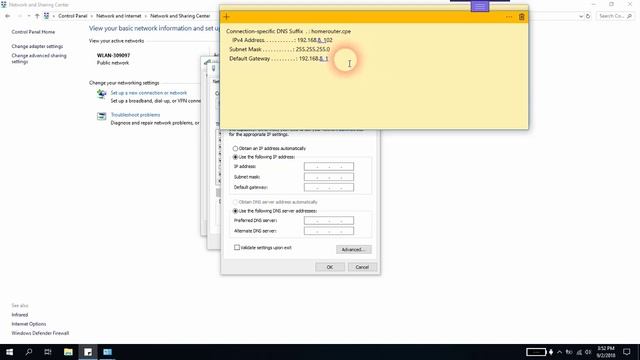Open Change adapter settings link
The height and width of the screenshot is (360, 640).
tap(37, 47)
